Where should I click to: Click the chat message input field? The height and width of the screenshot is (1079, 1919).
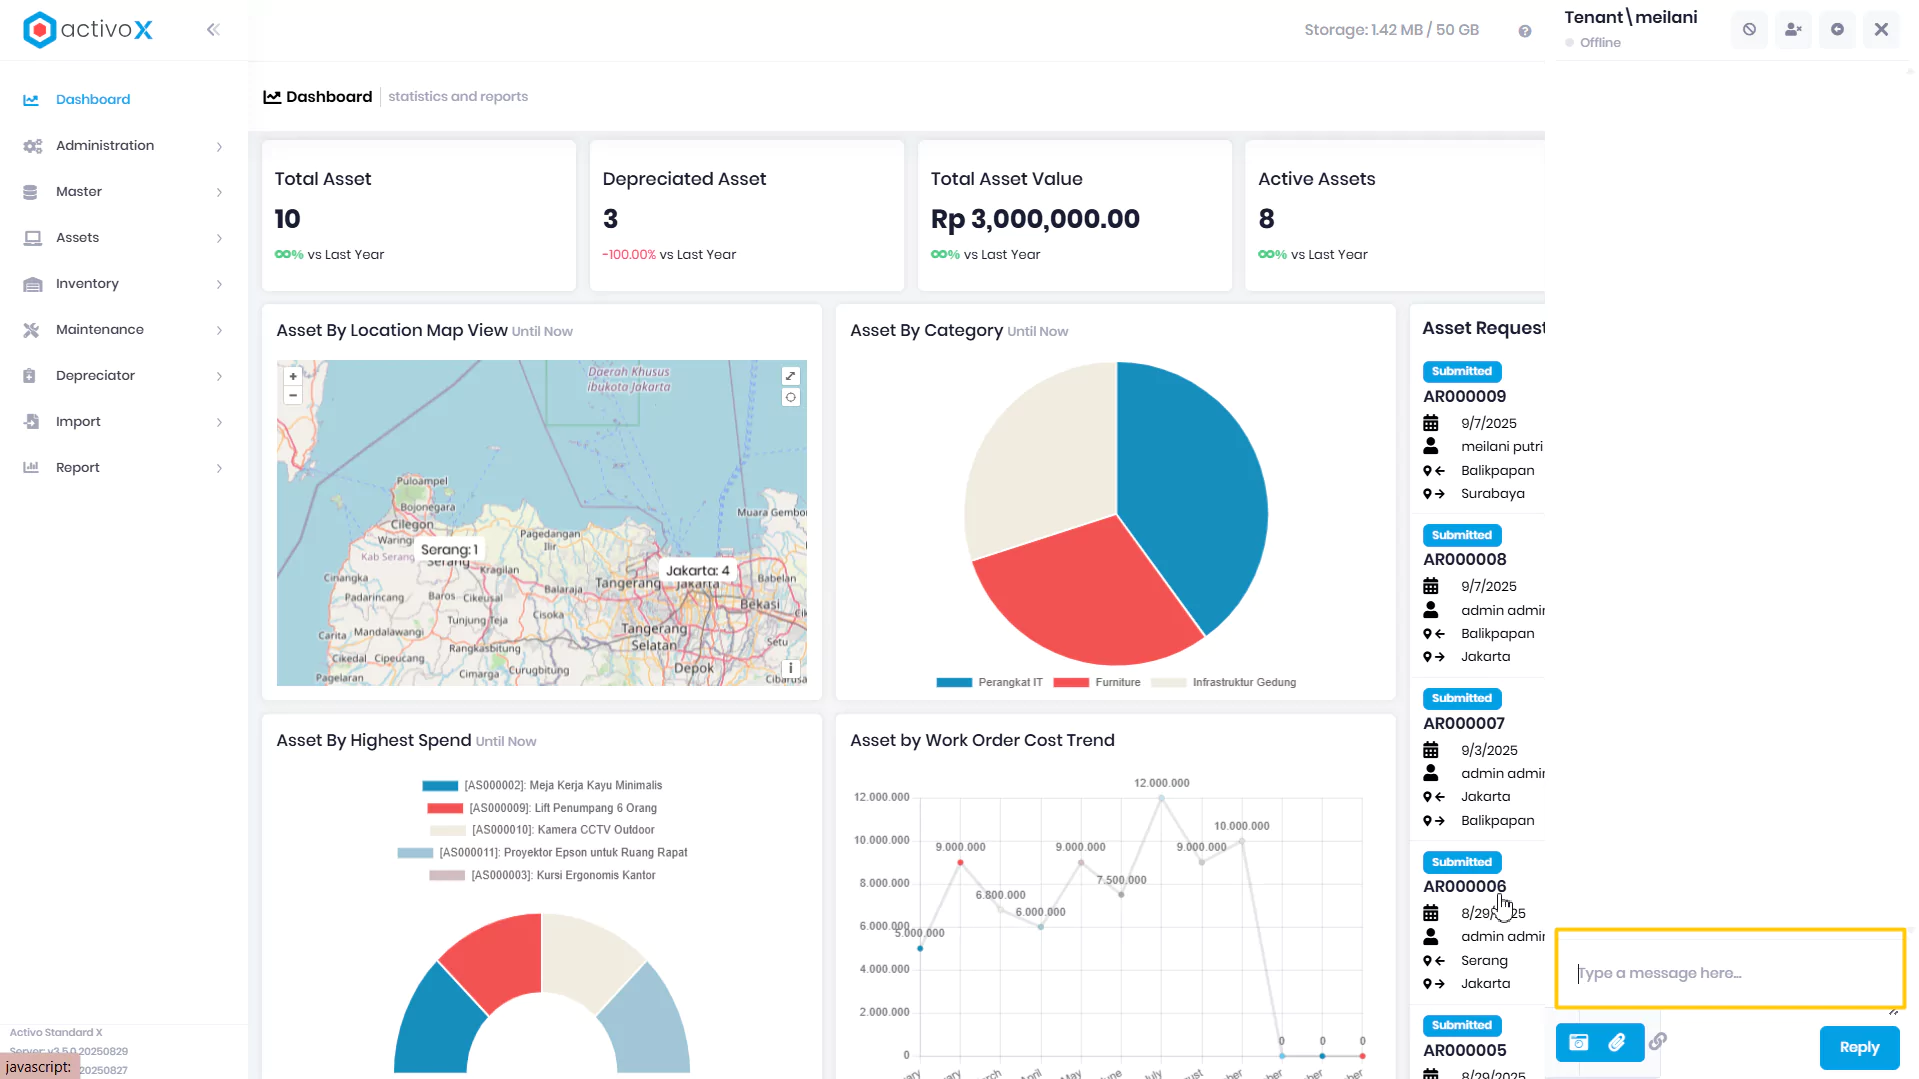tap(1730, 969)
